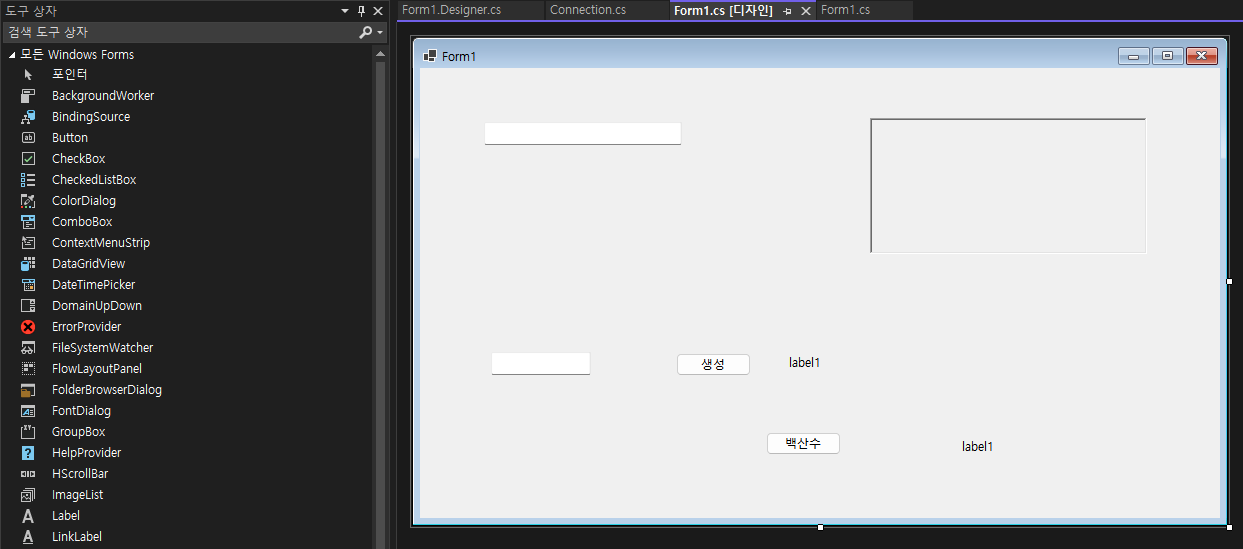This screenshot has height=549, width=1243.
Task: Select the 생성 button on the form
Action: point(713,364)
